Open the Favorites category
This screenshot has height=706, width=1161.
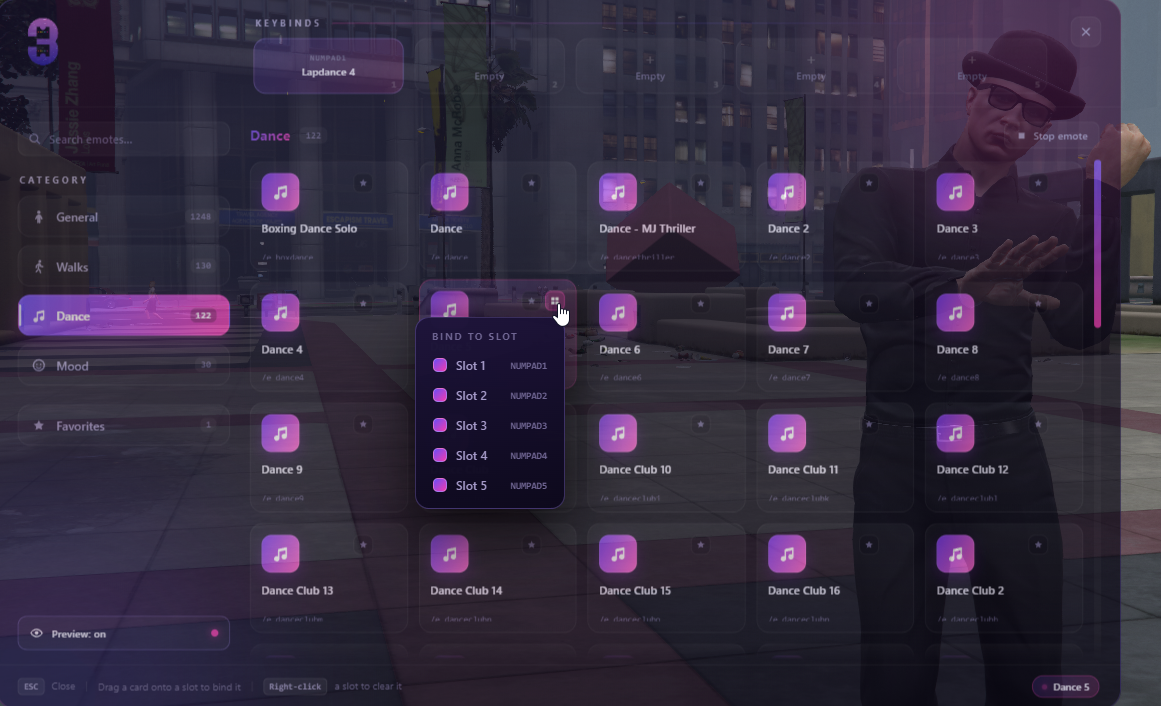click(124, 426)
